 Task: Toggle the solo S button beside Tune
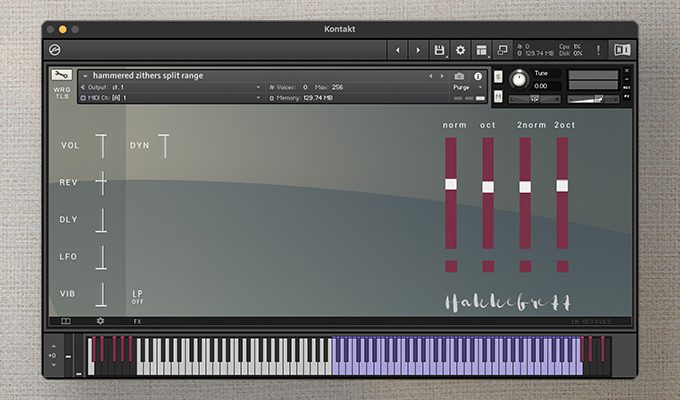[500, 76]
